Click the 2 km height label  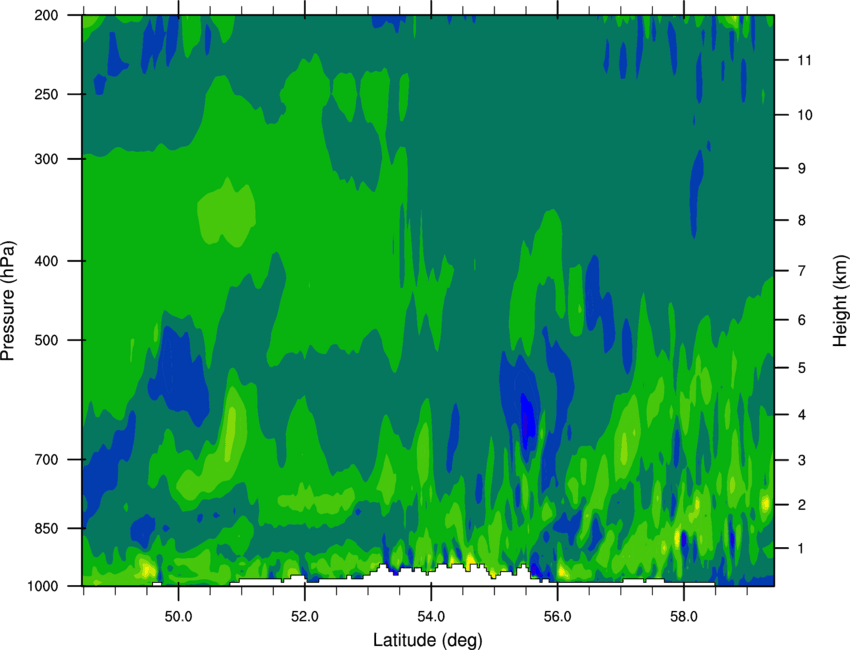click(802, 505)
